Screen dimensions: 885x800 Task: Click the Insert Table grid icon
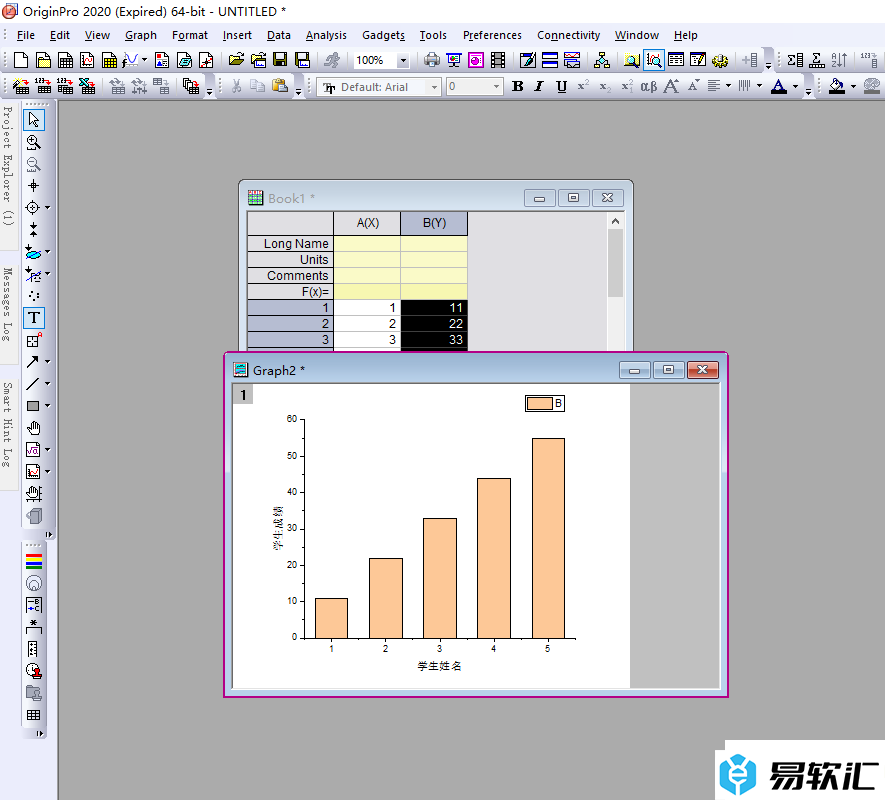34,715
